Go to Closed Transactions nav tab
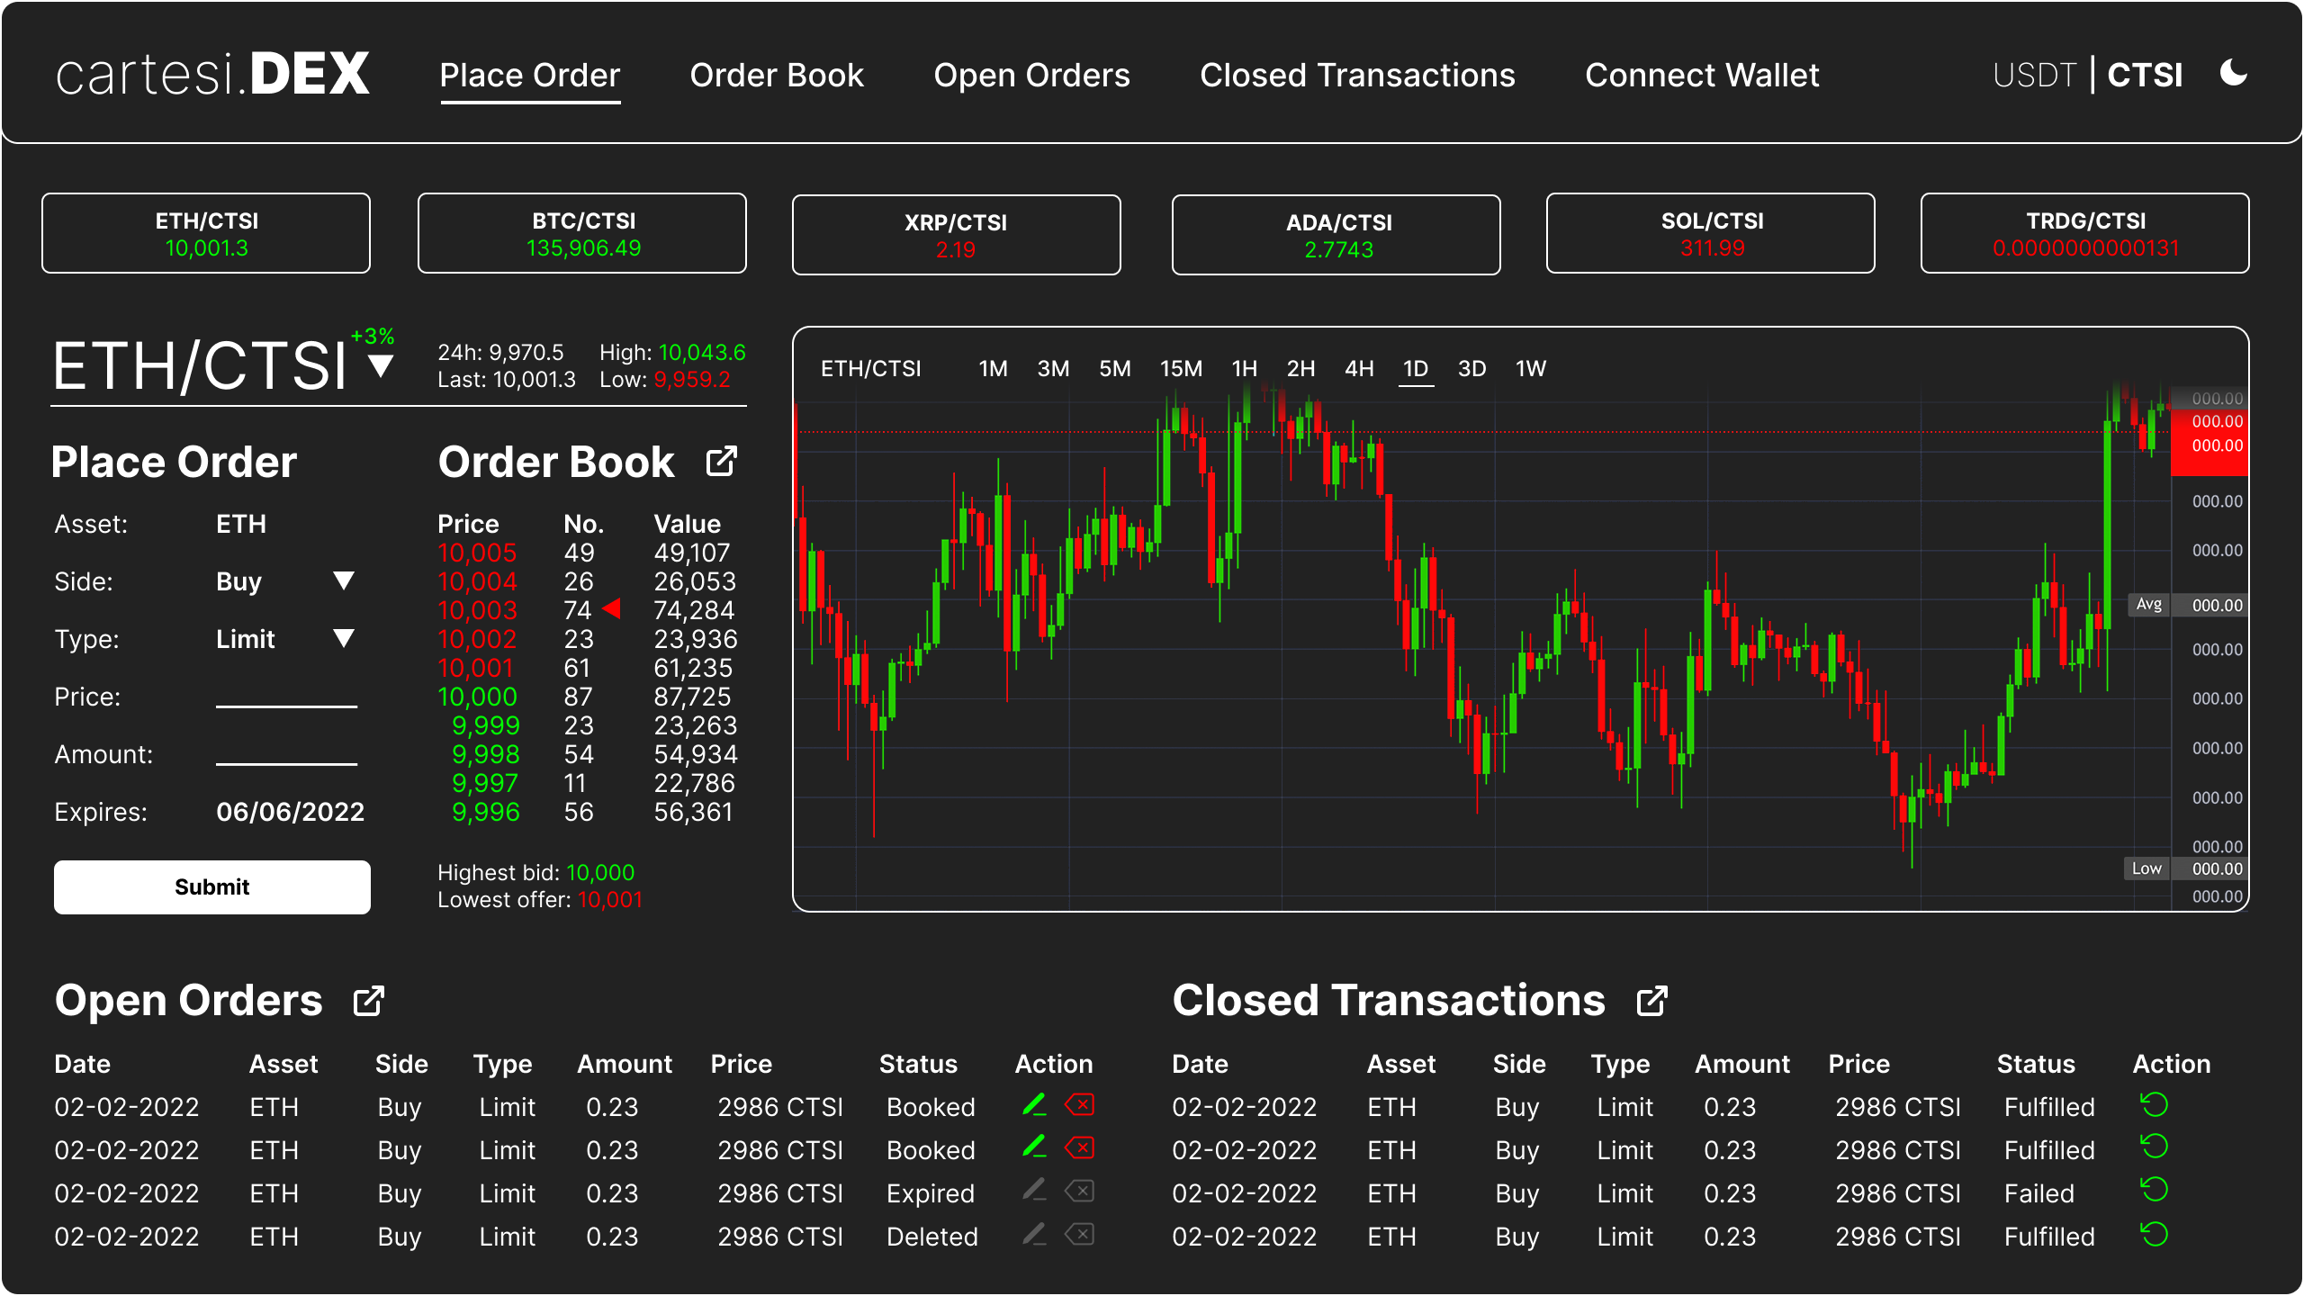Image resolution: width=2304 pixels, height=1296 pixels. [x=1357, y=75]
